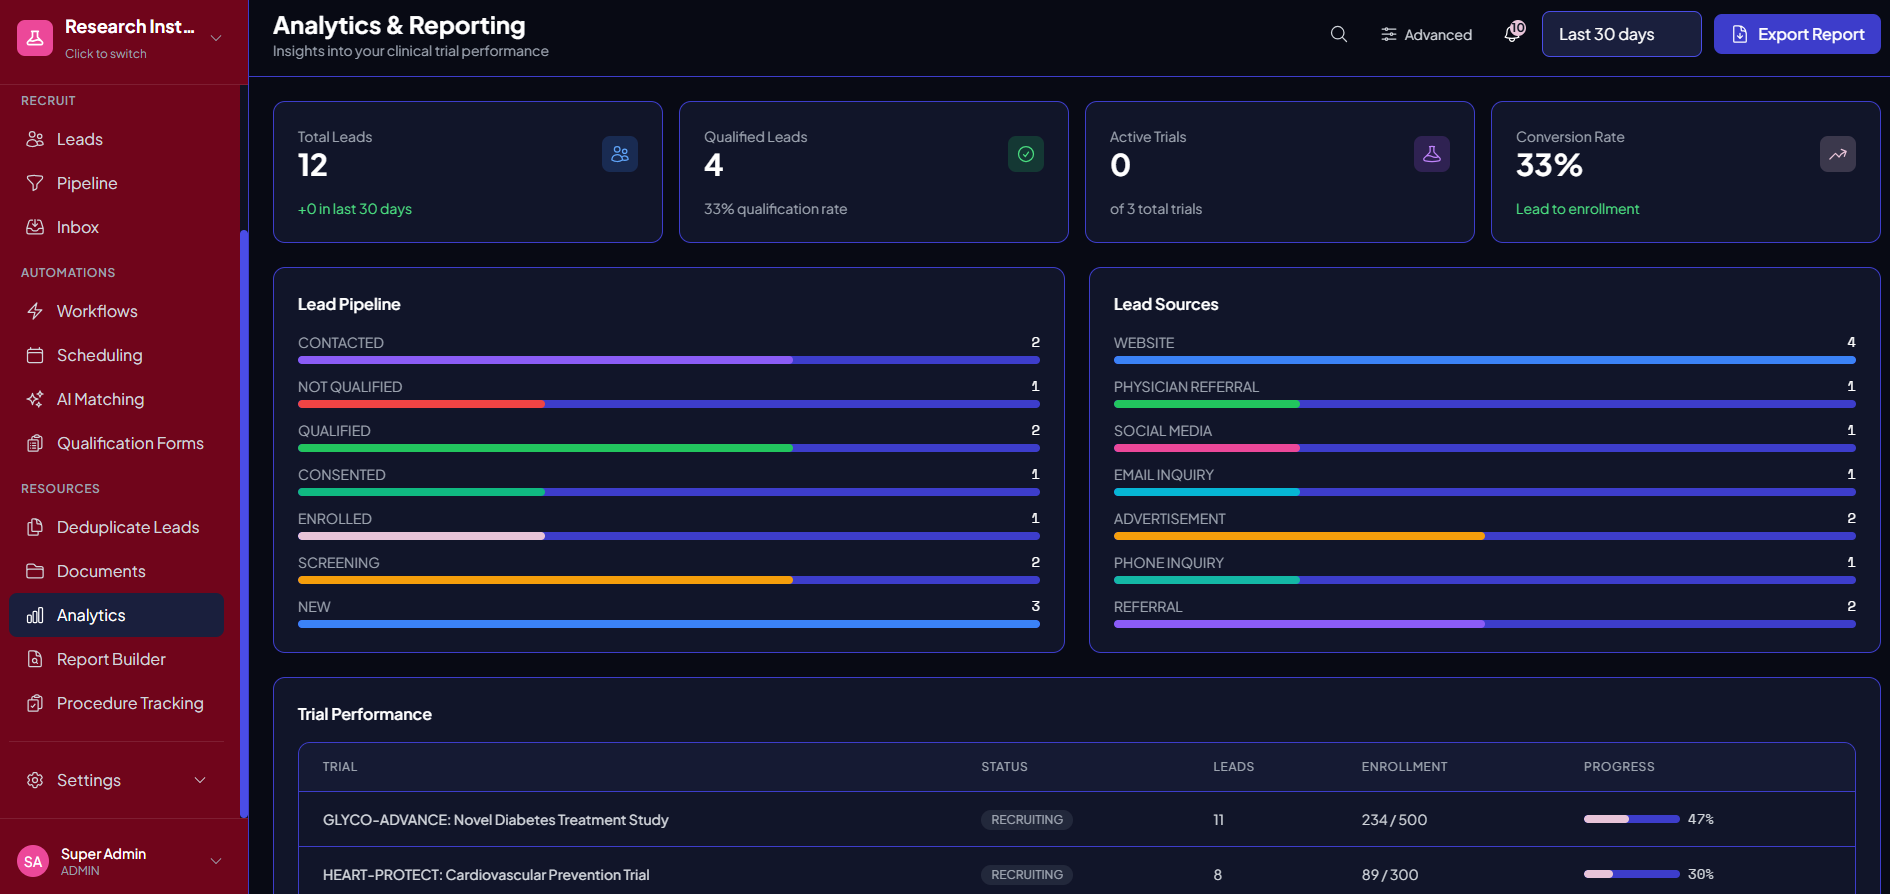Click the Leads people icon in sidebar
Screen dimensions: 1890x894
coord(35,139)
